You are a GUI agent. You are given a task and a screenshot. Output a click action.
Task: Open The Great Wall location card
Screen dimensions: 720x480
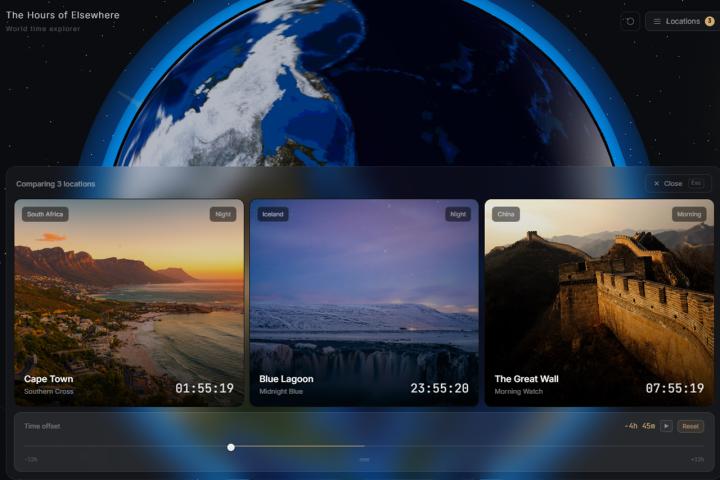pyautogui.click(x=599, y=303)
